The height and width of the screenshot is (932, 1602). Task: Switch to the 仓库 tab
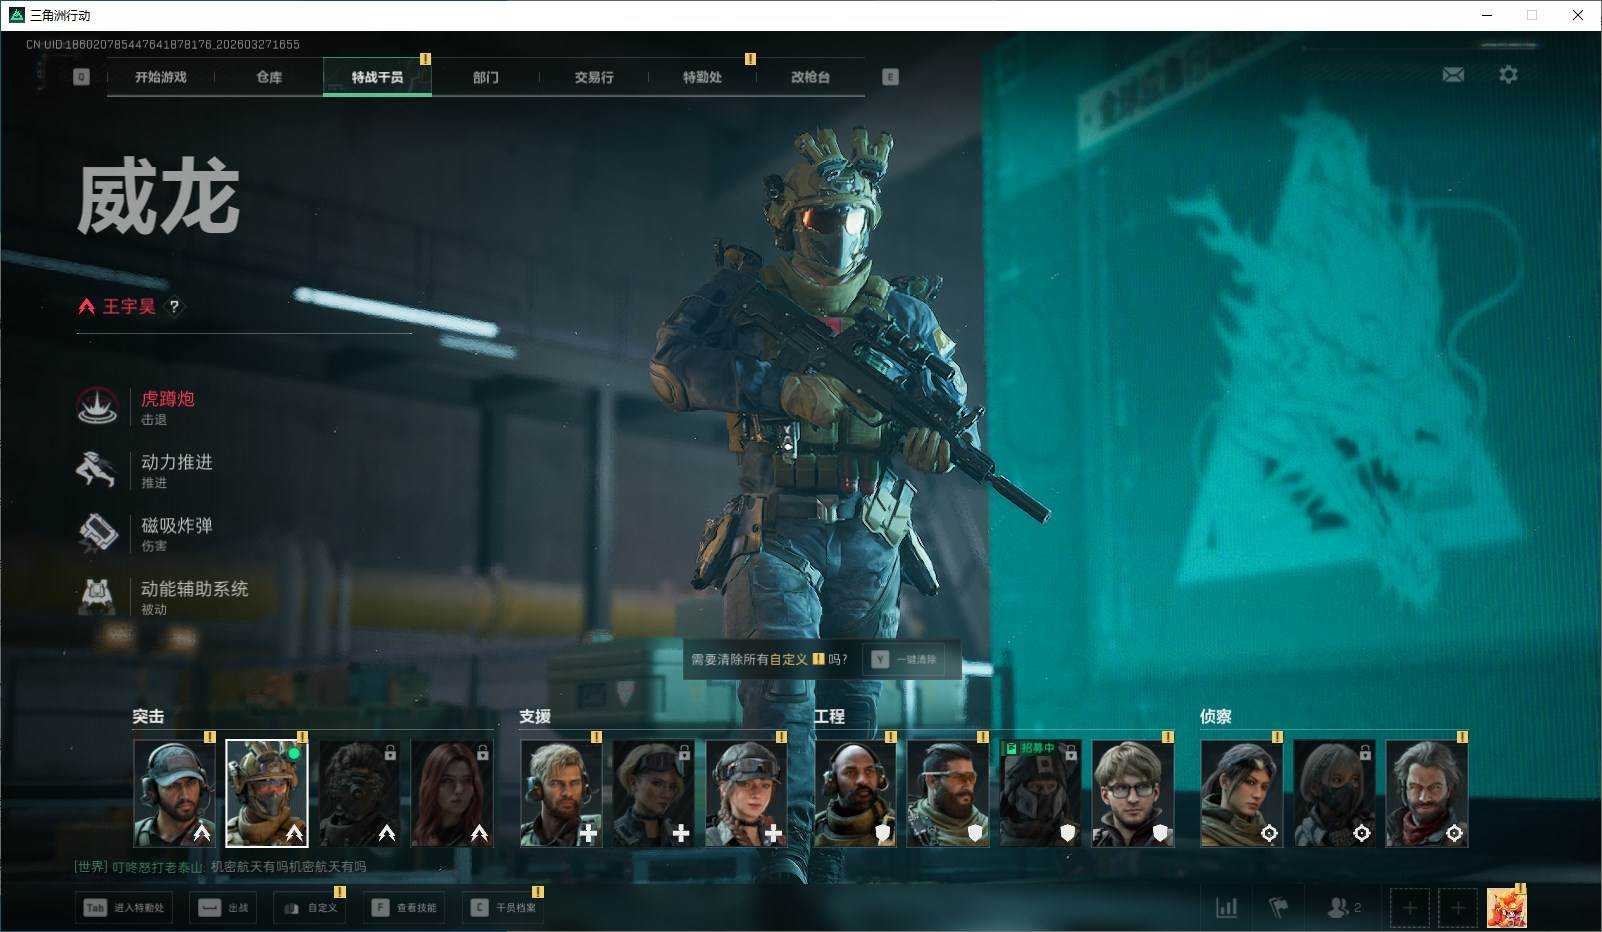(269, 77)
